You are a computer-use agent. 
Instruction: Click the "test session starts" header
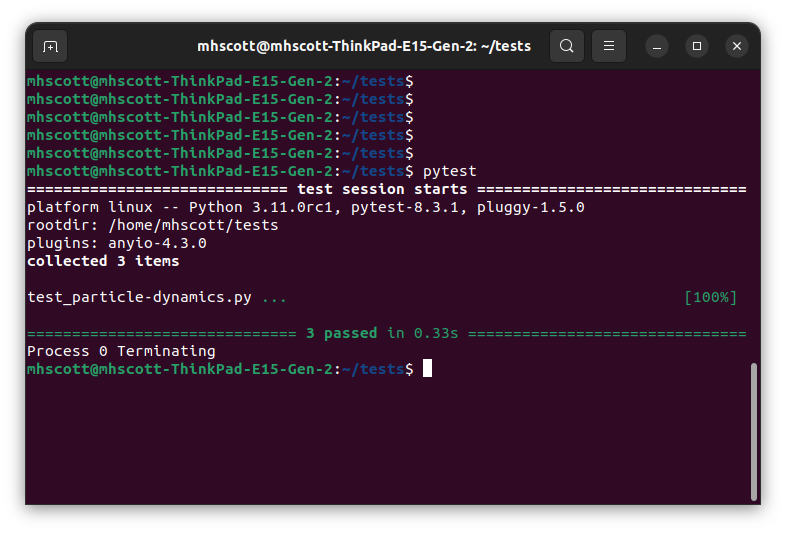click(382, 189)
